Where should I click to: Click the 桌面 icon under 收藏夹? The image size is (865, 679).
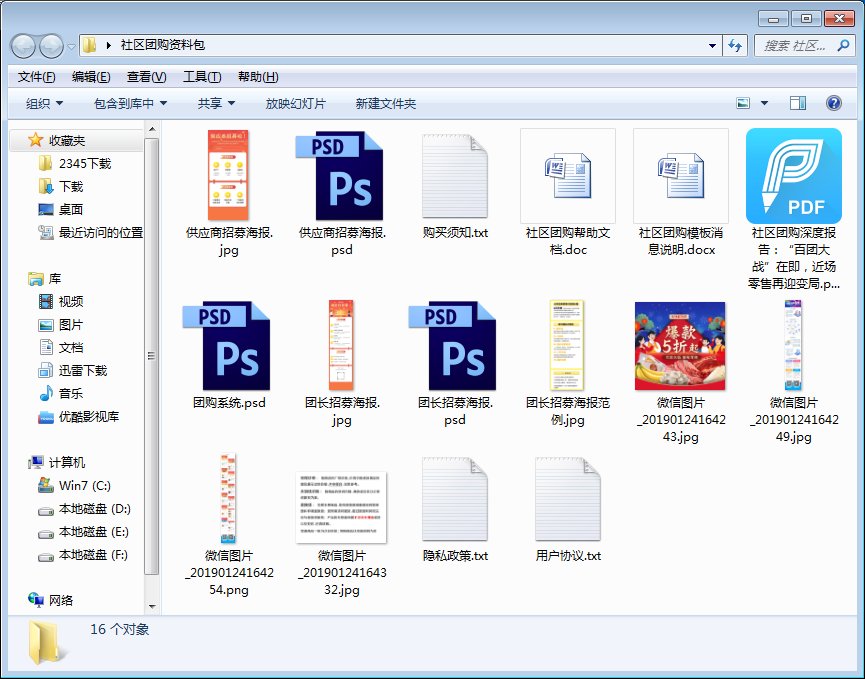(x=48, y=211)
